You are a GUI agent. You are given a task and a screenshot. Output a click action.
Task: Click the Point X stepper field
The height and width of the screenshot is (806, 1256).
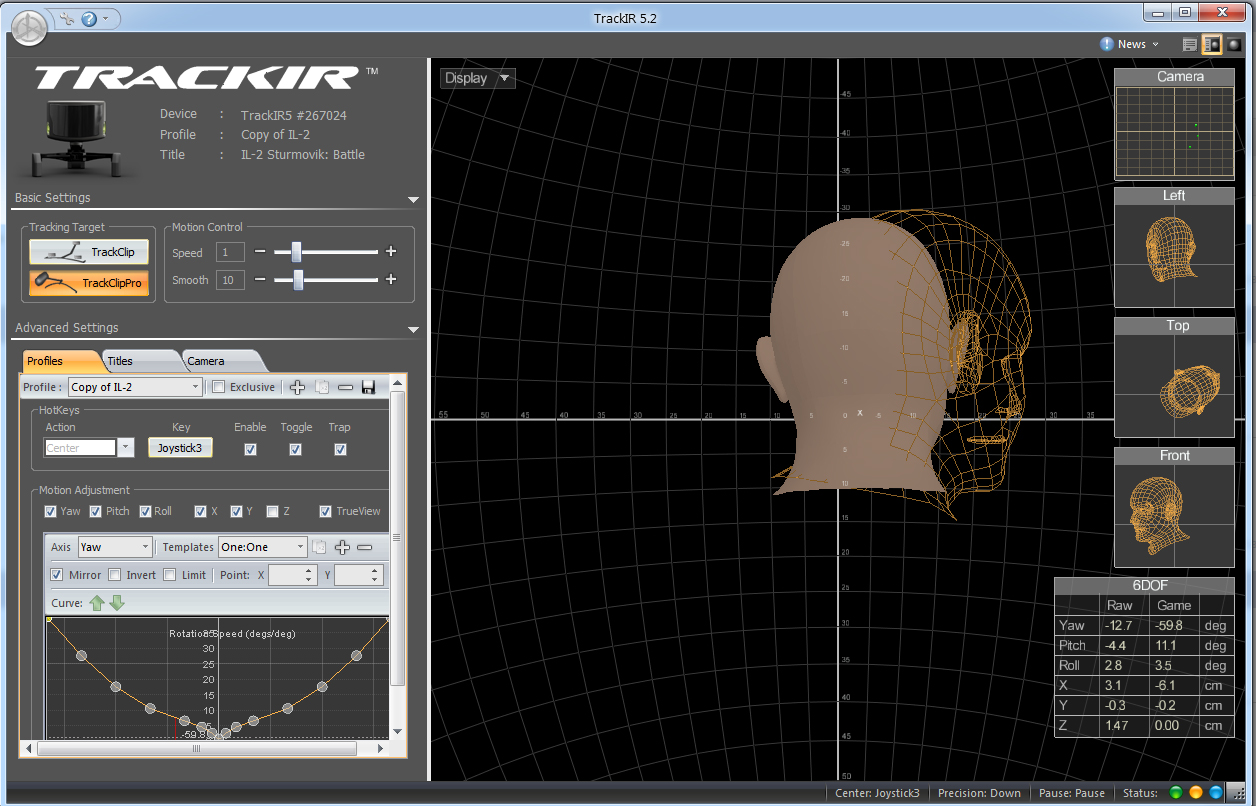tap(293, 575)
